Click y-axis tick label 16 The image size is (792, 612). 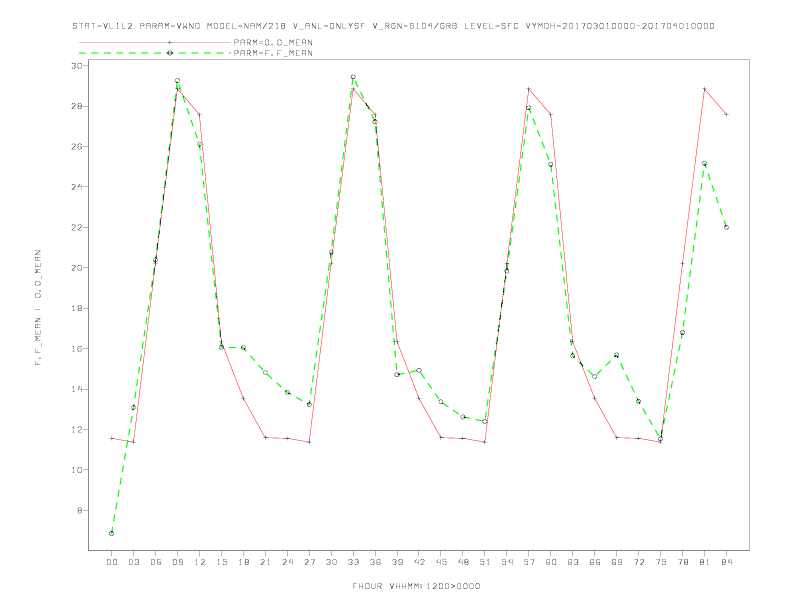coord(76,348)
